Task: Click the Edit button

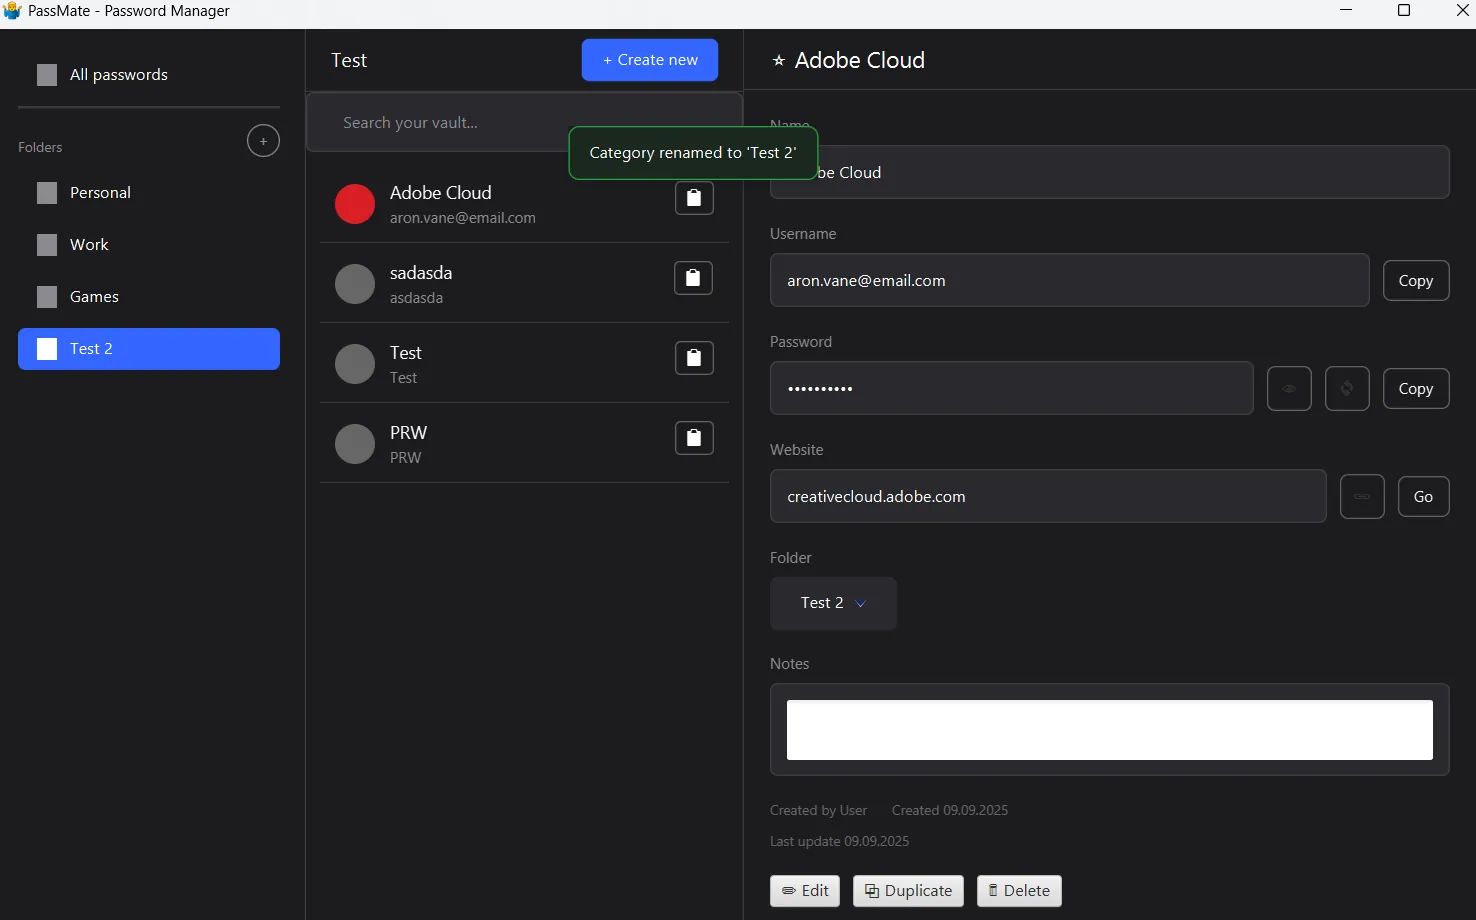Action: point(805,891)
